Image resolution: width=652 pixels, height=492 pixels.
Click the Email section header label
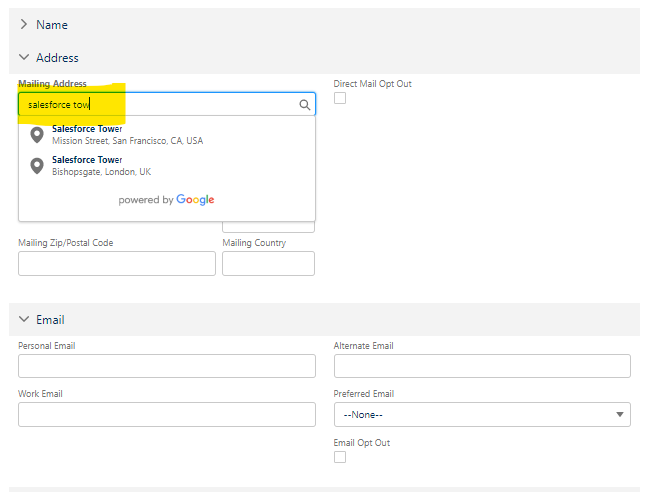click(50, 320)
